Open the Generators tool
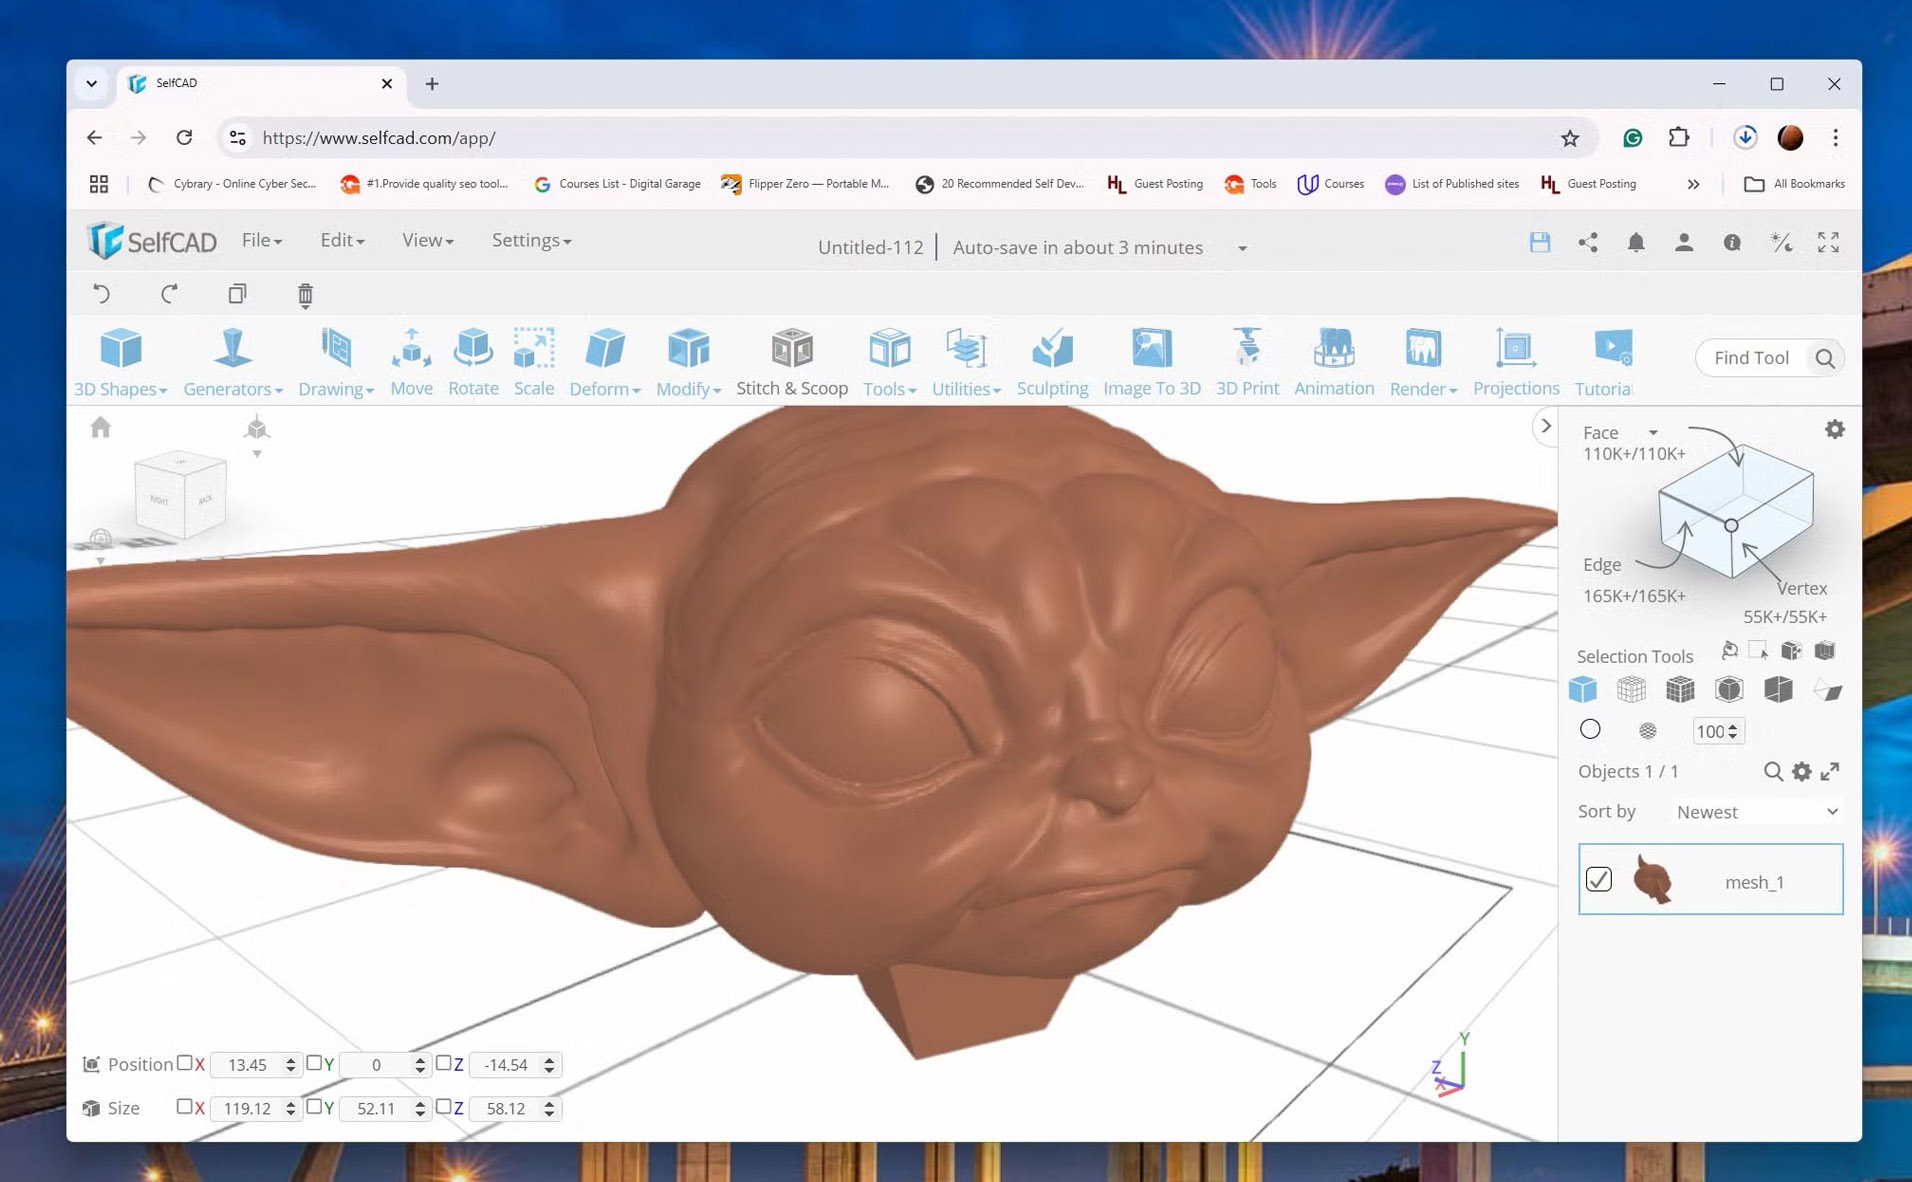The image size is (1912, 1182). click(232, 362)
